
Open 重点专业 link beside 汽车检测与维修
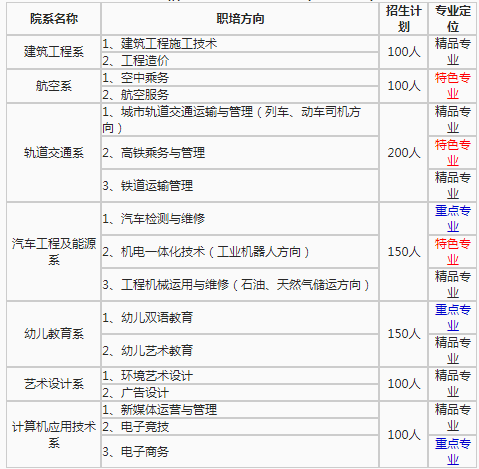(452, 218)
